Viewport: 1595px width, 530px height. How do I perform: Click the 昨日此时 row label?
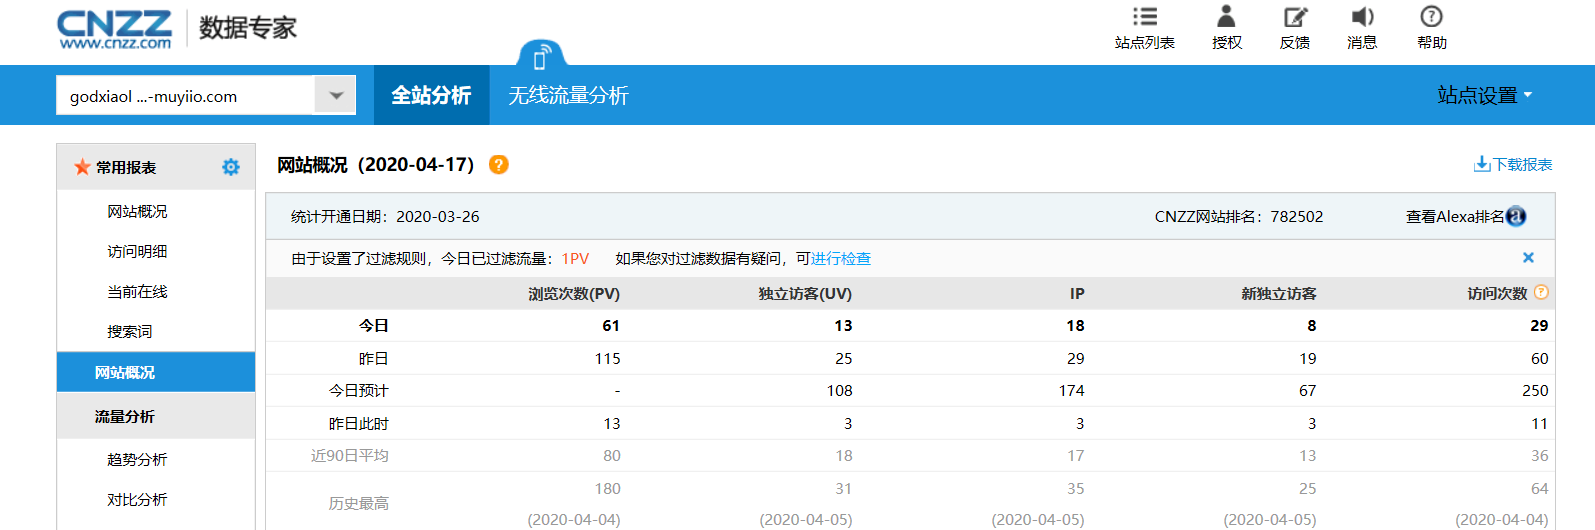click(x=359, y=423)
